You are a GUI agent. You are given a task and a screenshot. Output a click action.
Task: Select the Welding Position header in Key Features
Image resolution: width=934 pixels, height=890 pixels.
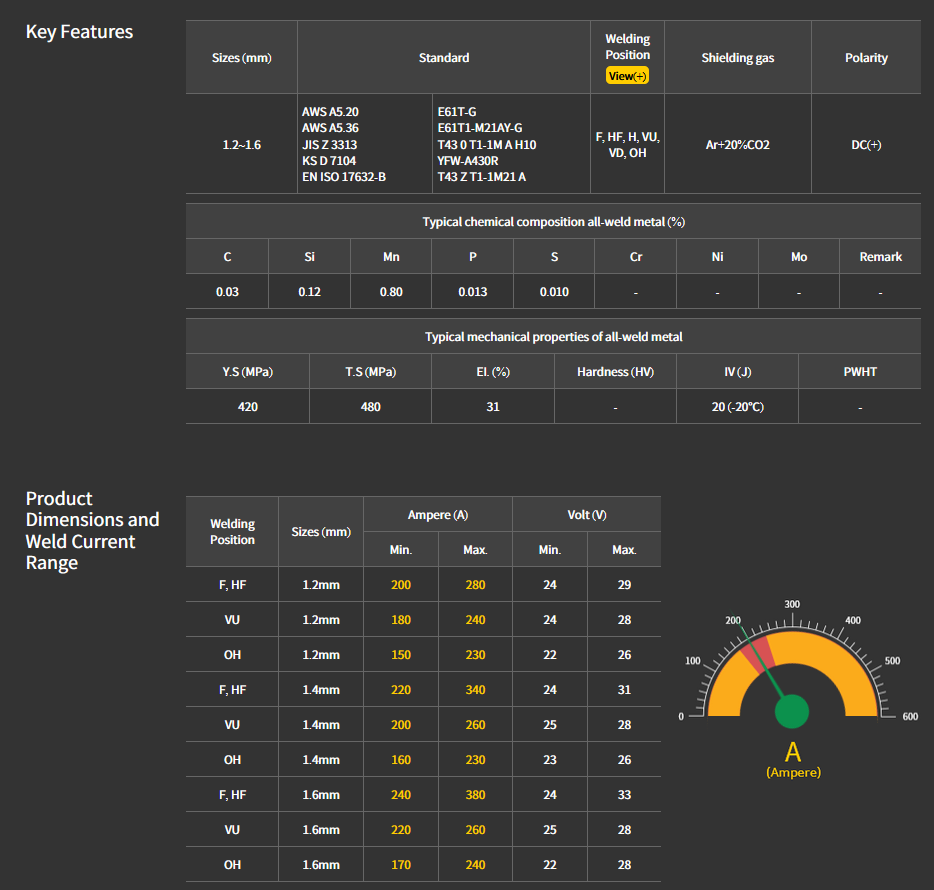(627, 46)
